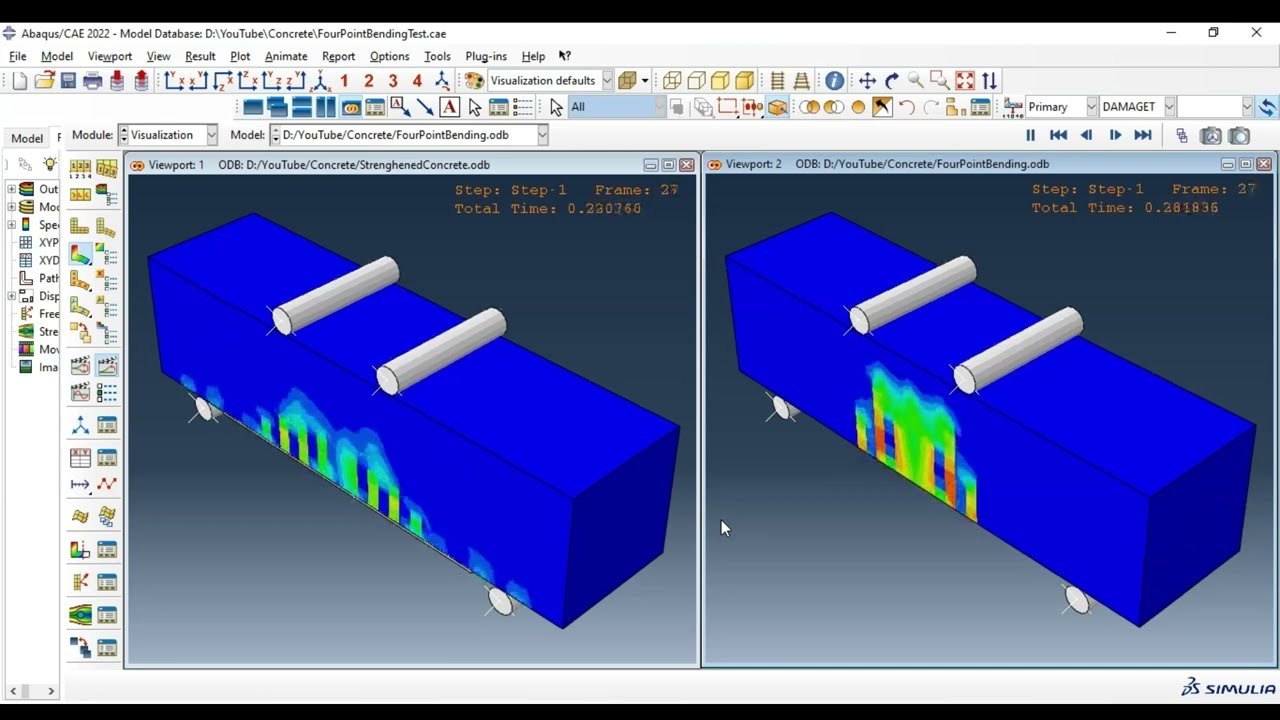Save the model database via floppy icon
Viewport: 1280px width, 720px height.
(68, 81)
